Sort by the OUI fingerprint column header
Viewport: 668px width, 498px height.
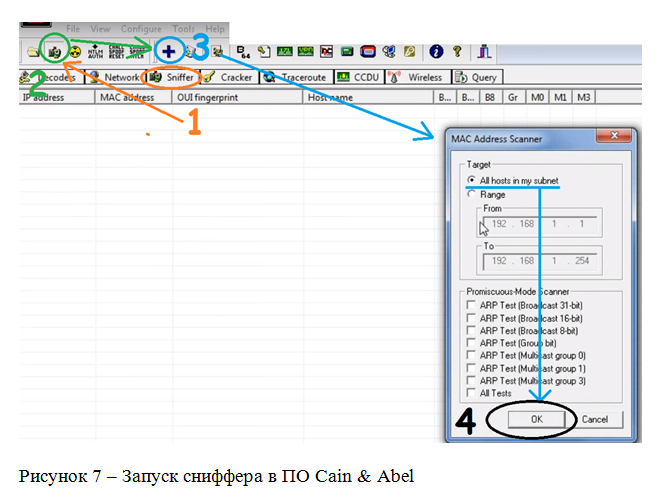[237, 98]
